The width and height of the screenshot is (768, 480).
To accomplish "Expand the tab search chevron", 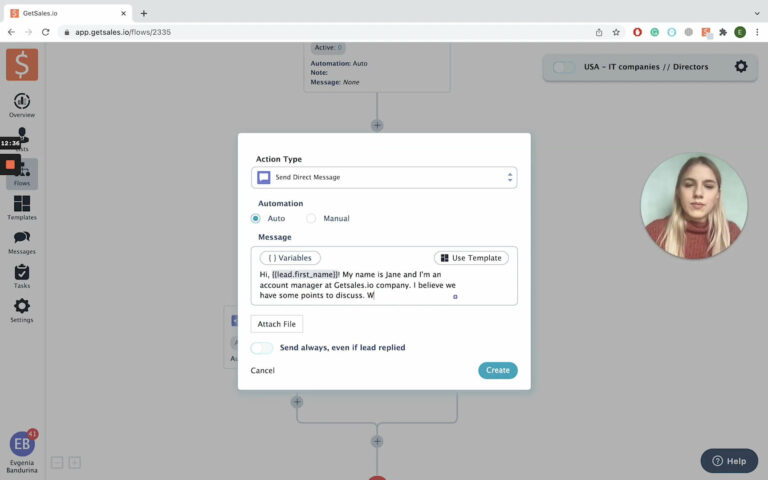I will tap(757, 13).
